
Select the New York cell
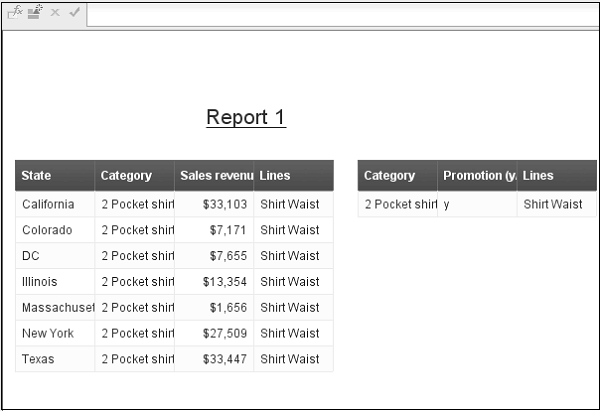pos(55,333)
